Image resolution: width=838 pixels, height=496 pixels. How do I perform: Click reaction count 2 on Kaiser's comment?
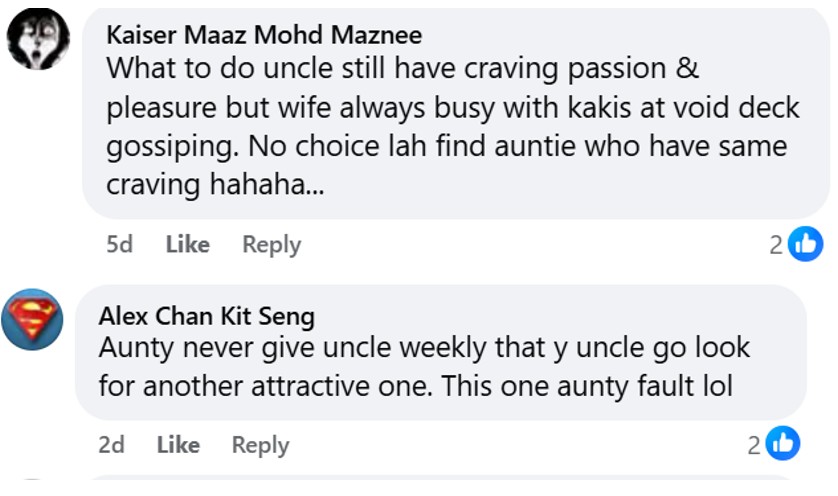click(x=776, y=245)
